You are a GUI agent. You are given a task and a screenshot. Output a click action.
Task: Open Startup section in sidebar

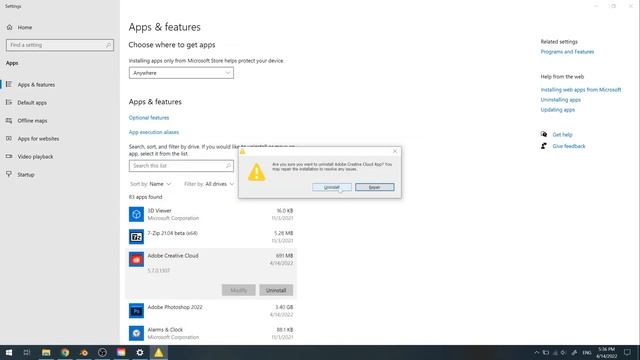[x=26, y=174]
